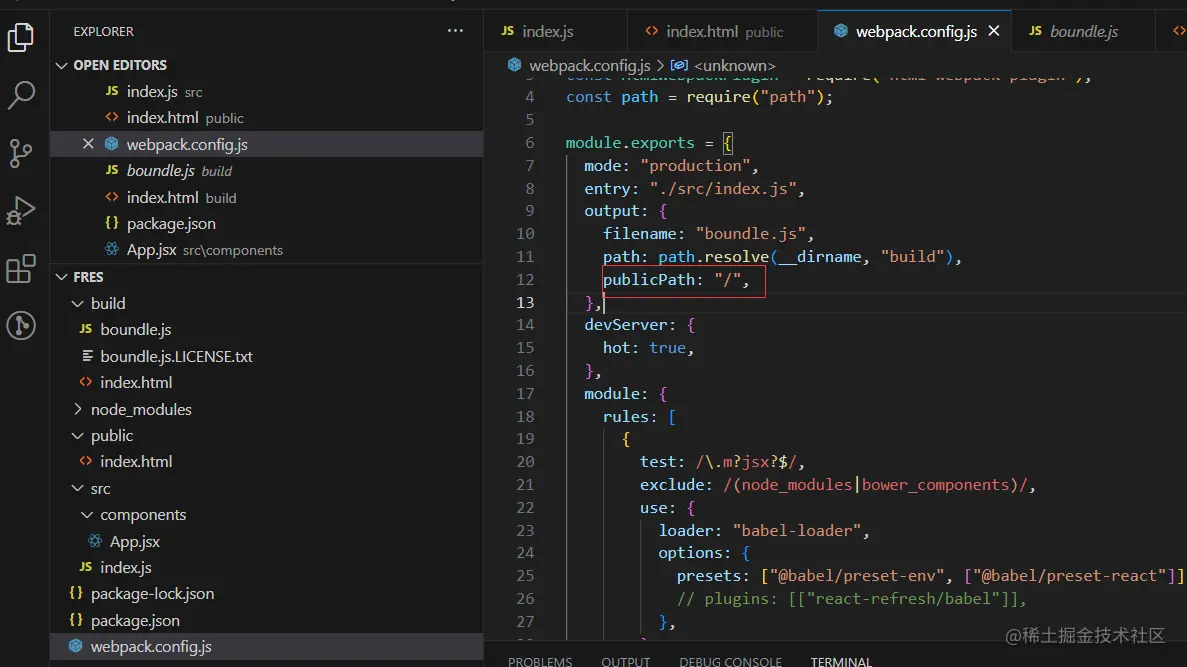Close the webpack.config.js editor tab

tap(994, 31)
